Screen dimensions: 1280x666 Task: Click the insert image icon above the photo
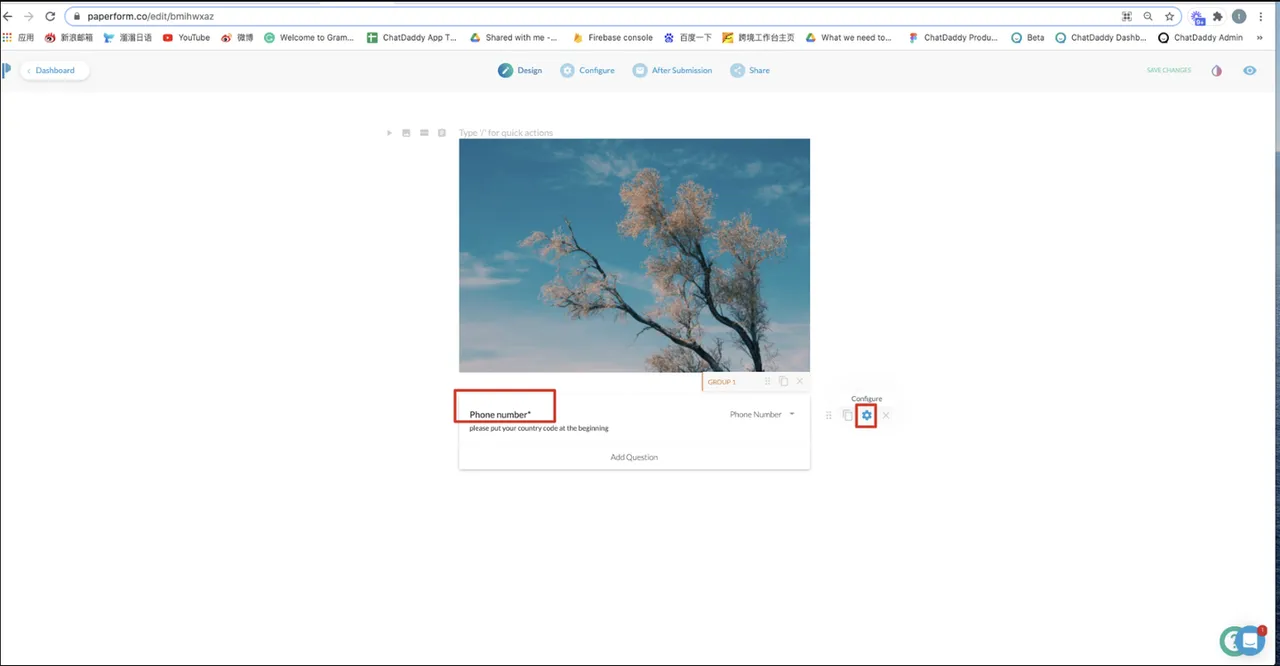tap(406, 133)
